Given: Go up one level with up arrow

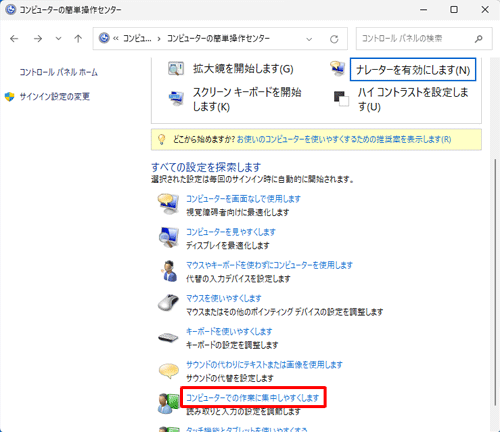Looking at the screenshot, I should click(x=78, y=39).
